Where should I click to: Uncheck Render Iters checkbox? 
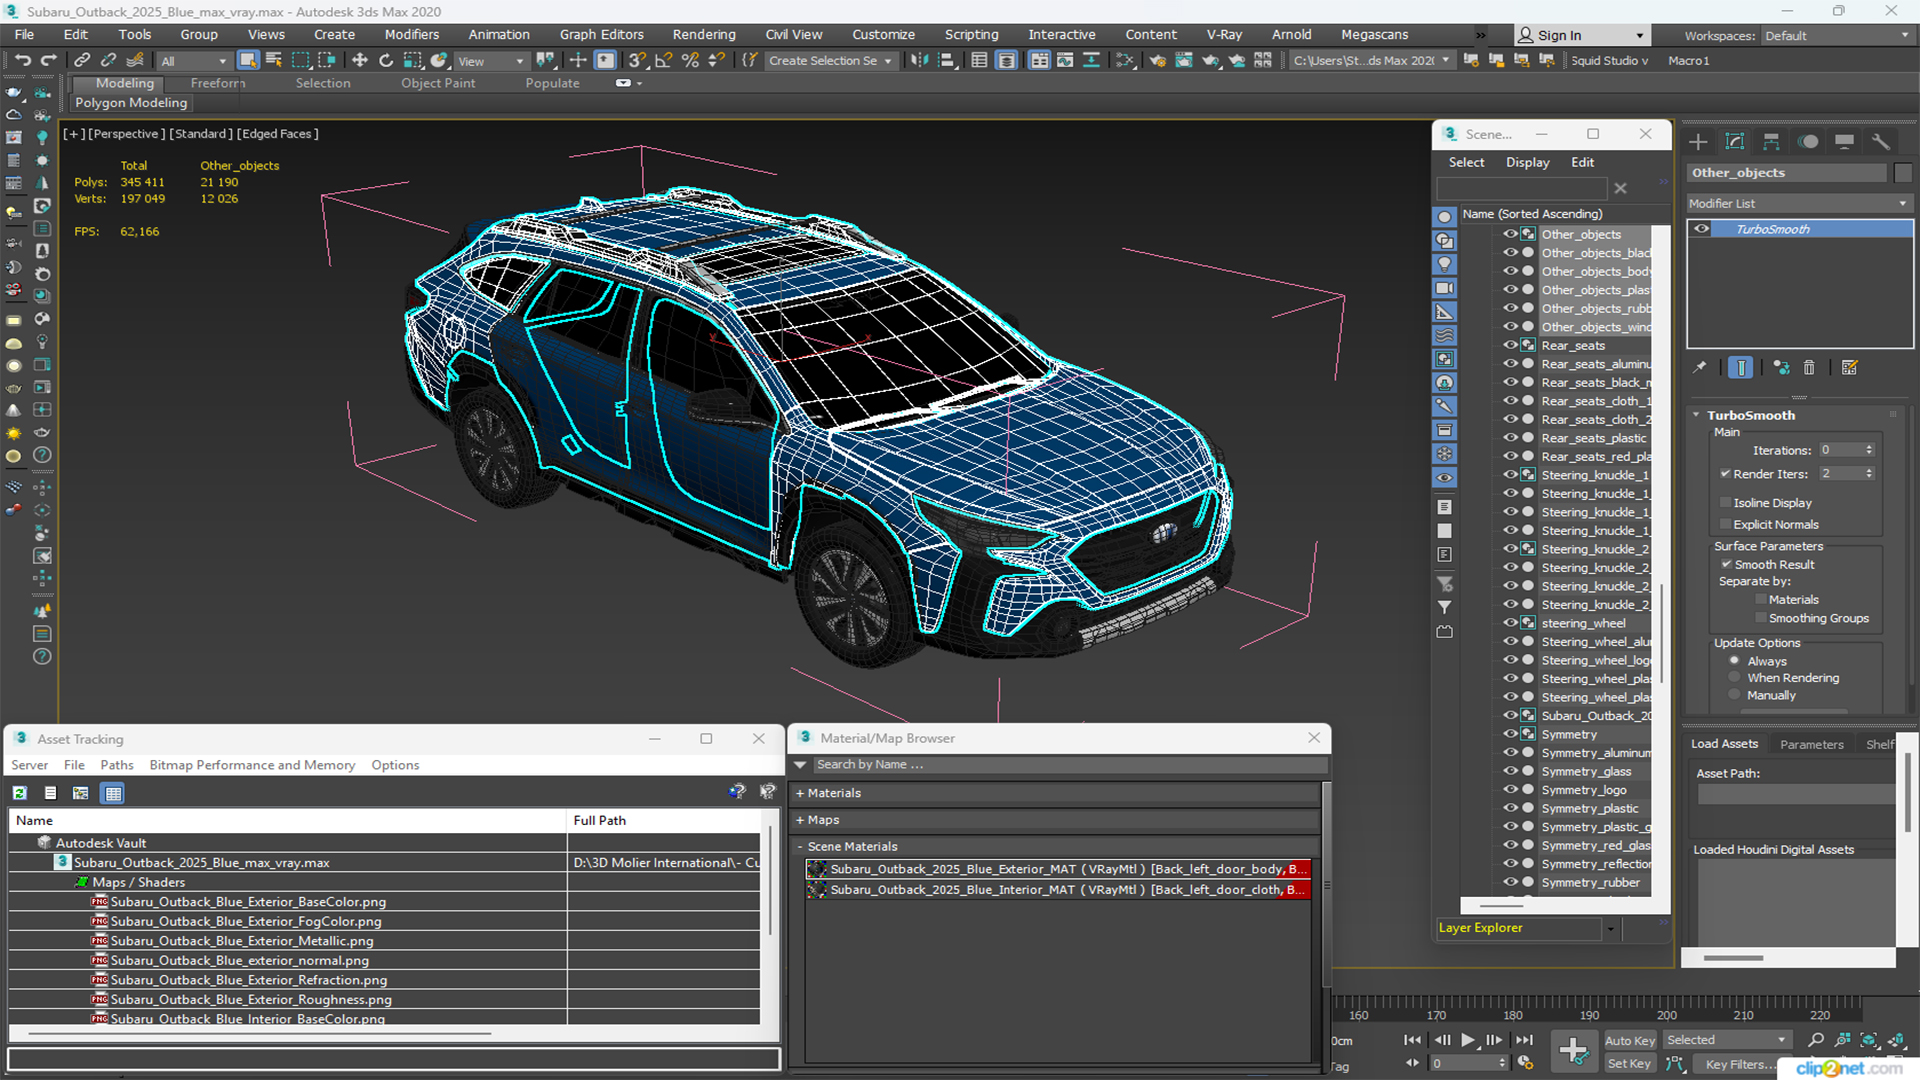click(x=1725, y=474)
